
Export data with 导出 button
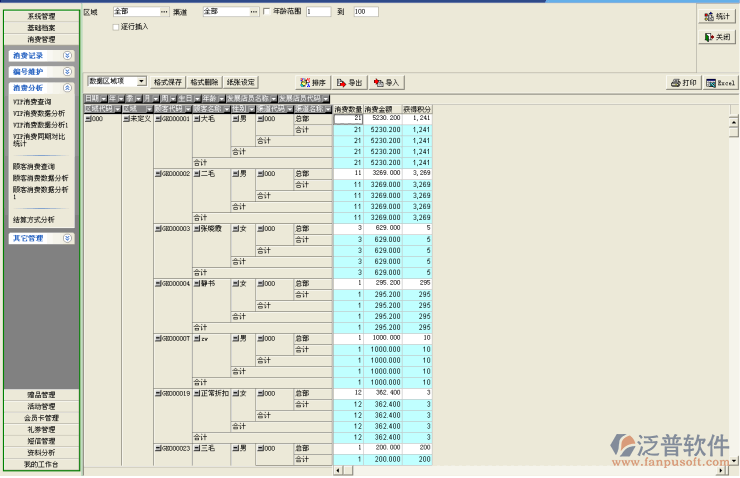pyautogui.click(x=349, y=82)
